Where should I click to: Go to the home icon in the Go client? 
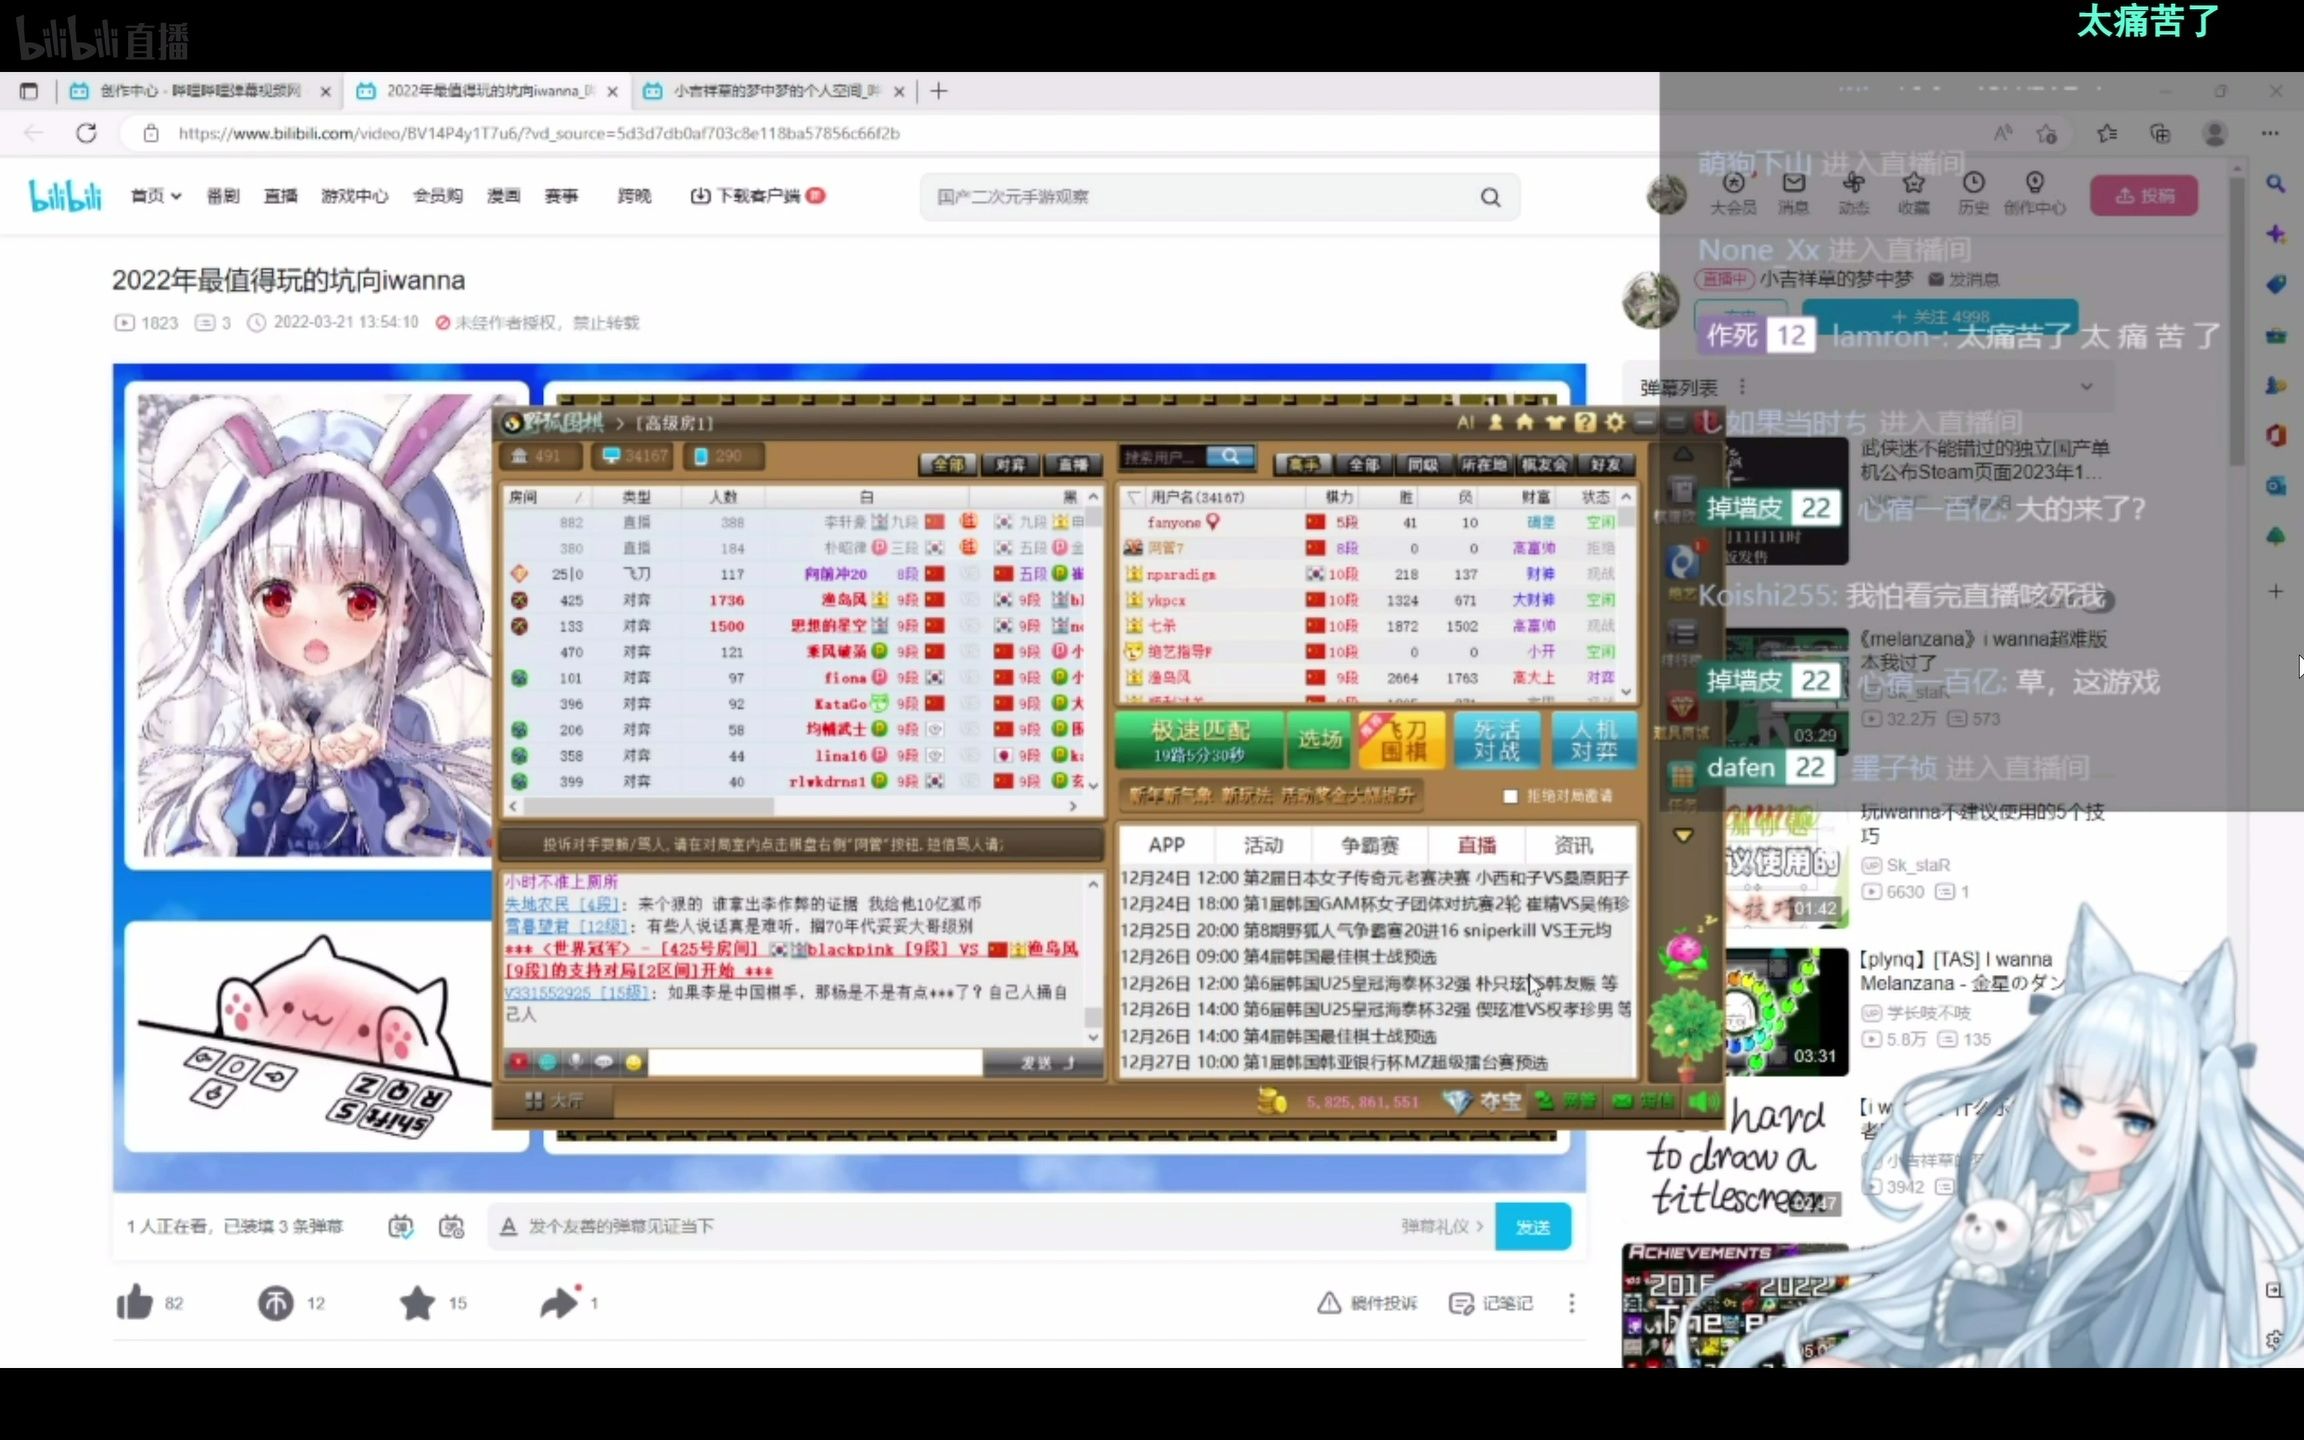tap(1524, 423)
